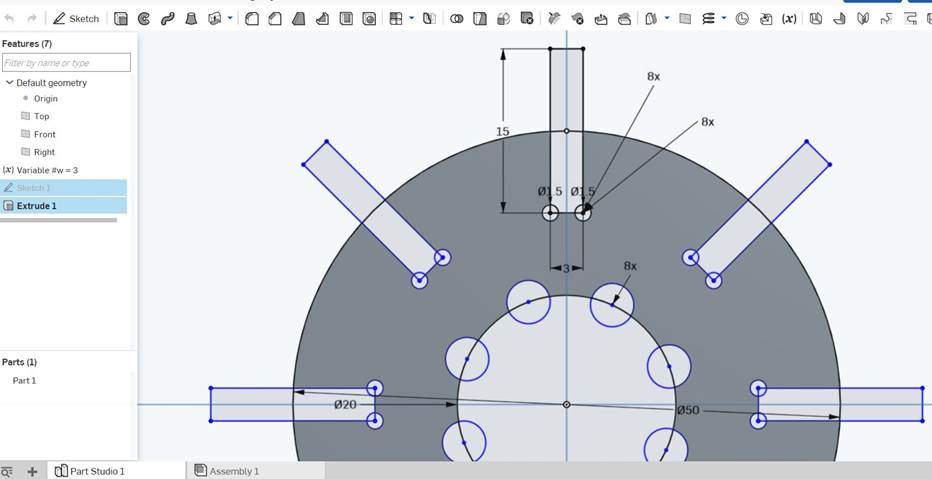
Task: Click the 3 width dimension
Action: tap(566, 269)
